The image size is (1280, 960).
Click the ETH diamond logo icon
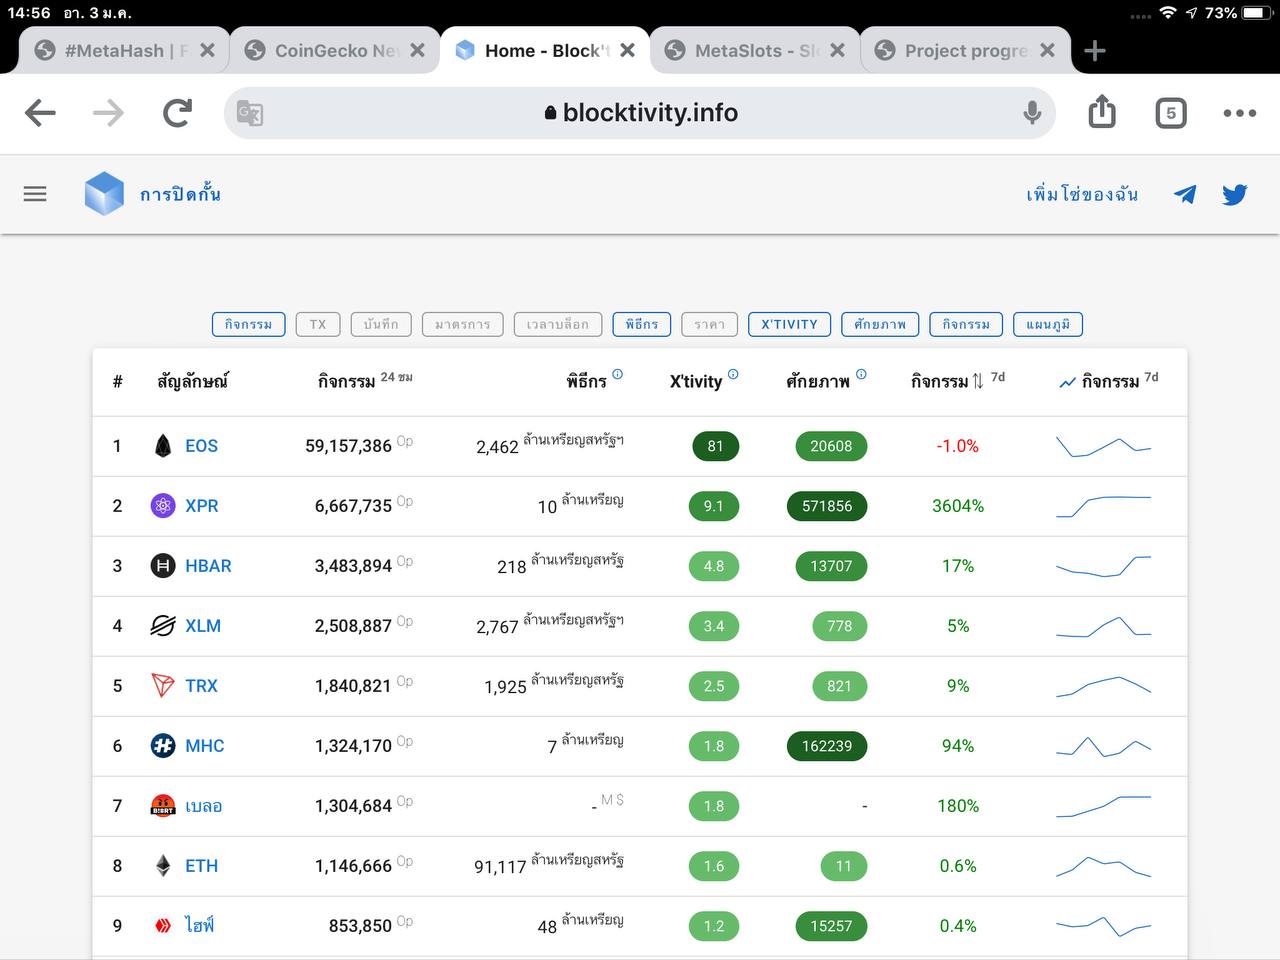[163, 866]
